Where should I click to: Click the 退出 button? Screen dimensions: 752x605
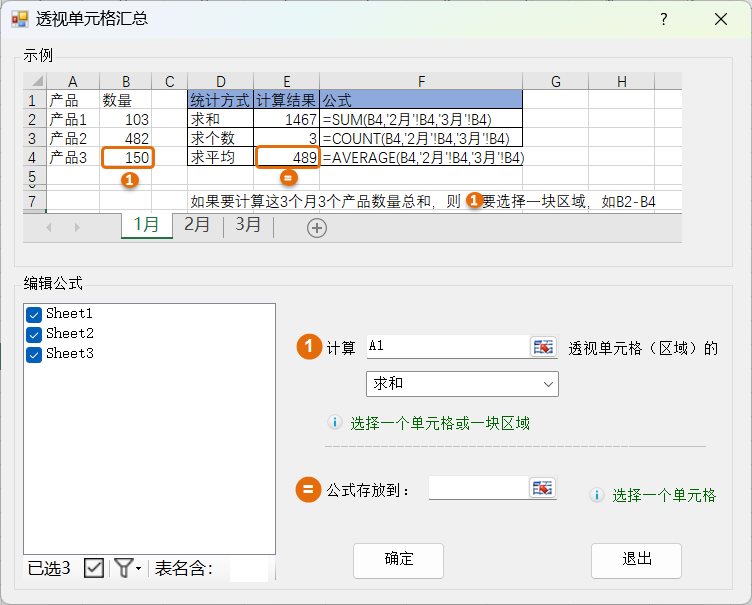click(636, 559)
